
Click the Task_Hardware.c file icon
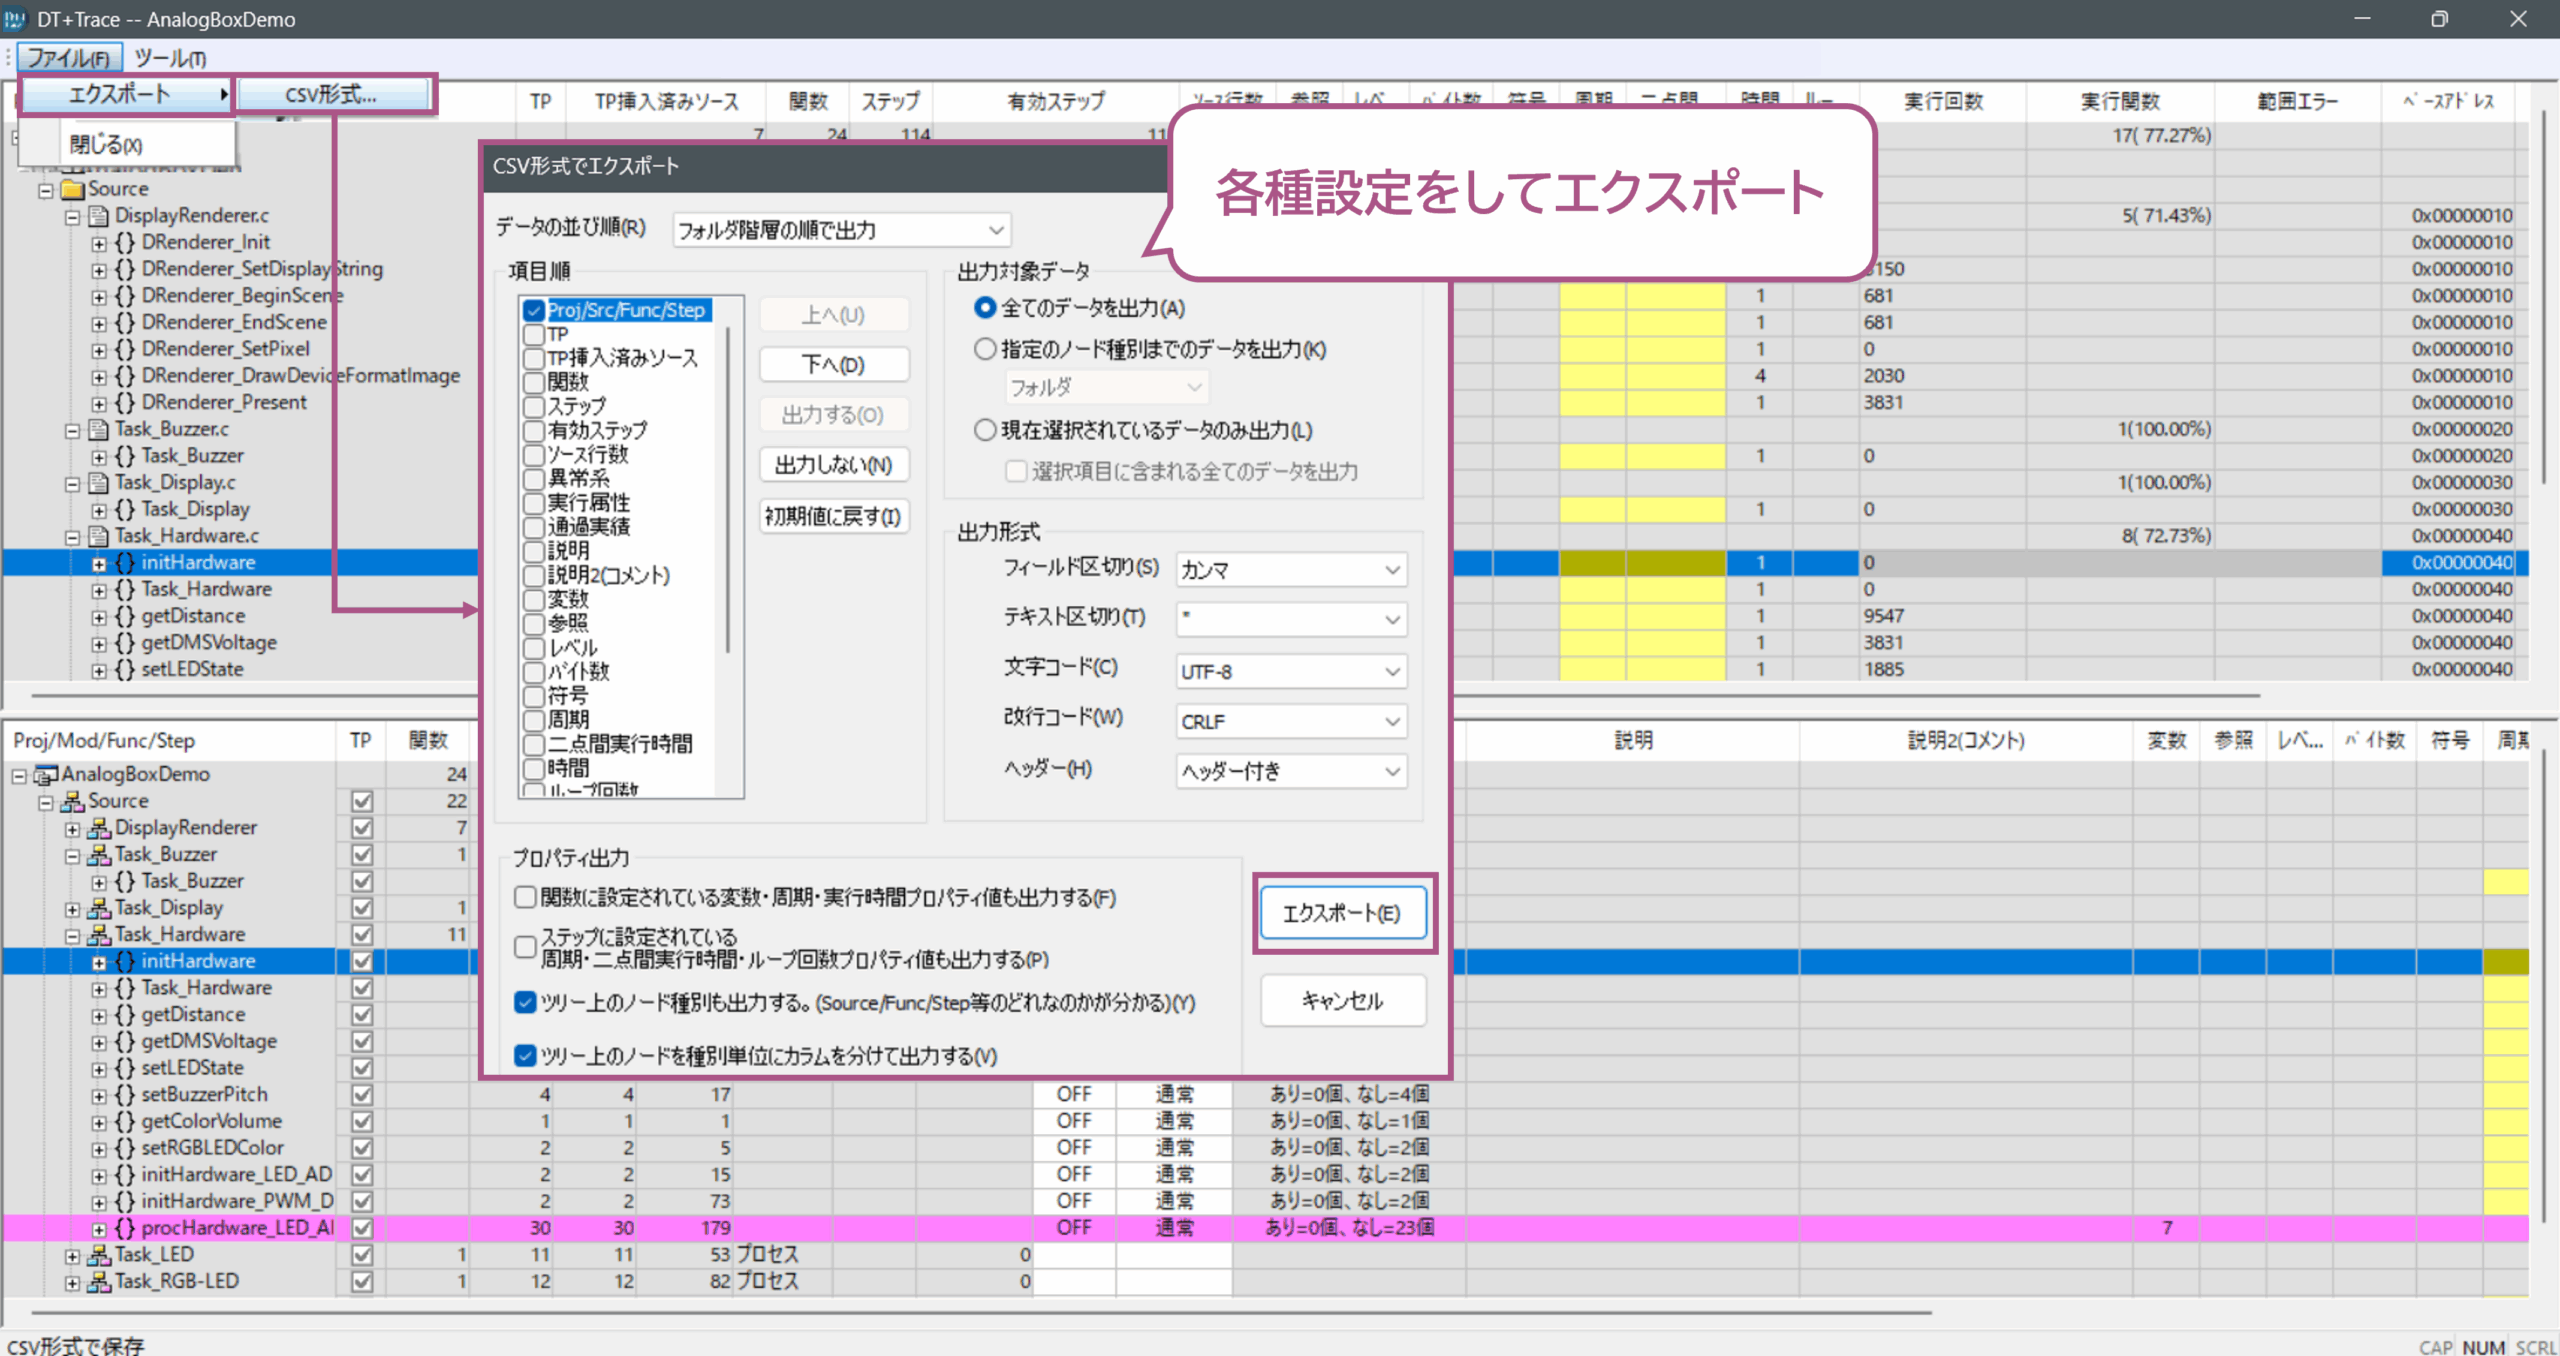(x=98, y=536)
